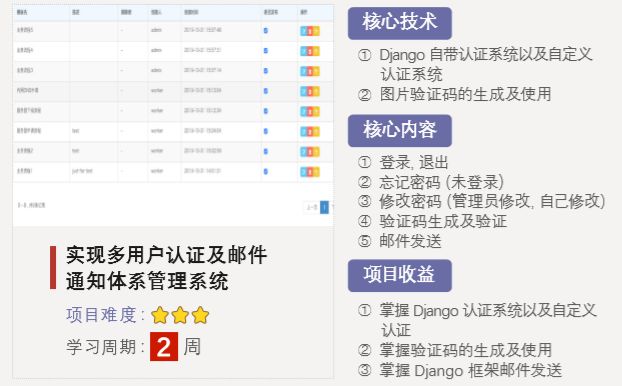Click the 核心内容 heading badge
The image size is (622, 386).
(399, 131)
